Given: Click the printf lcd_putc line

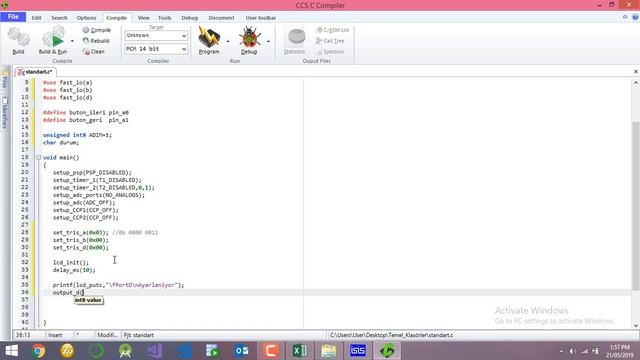Looking at the screenshot, I should pos(118,285).
